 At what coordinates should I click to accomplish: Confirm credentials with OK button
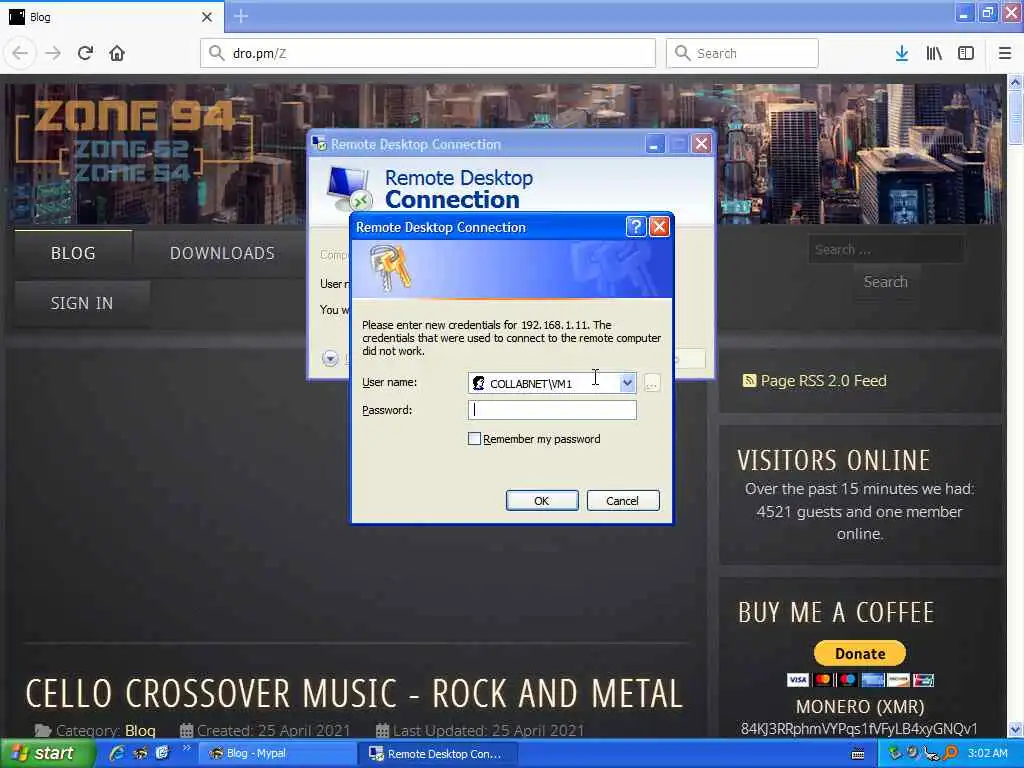coord(542,501)
